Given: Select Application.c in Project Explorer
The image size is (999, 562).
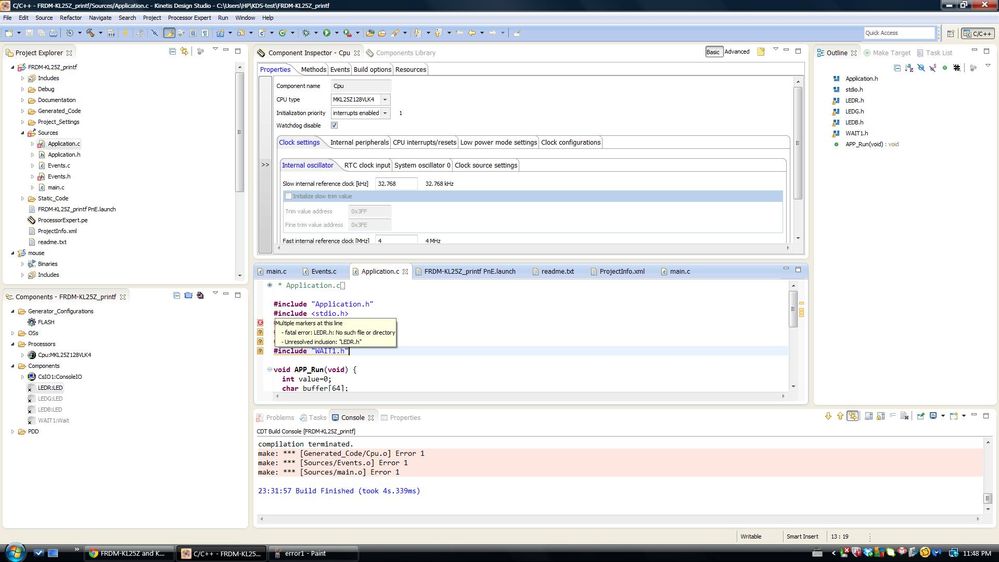Looking at the screenshot, I should click(x=64, y=143).
